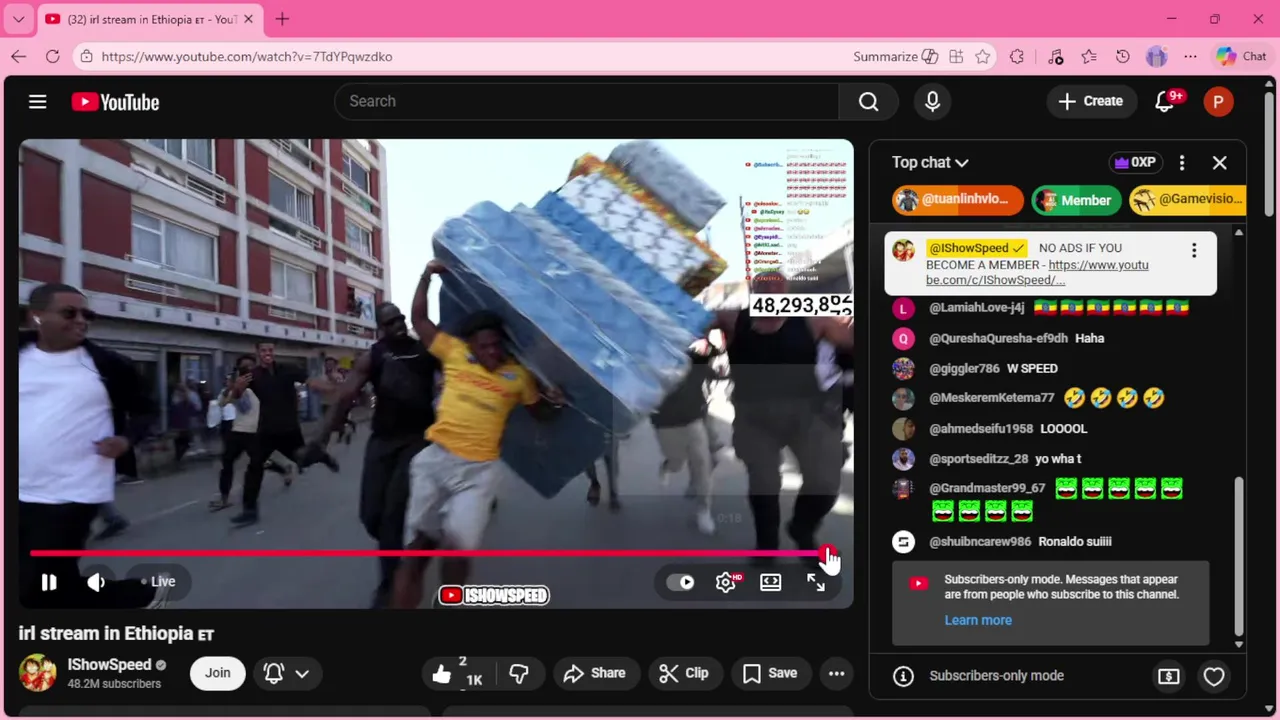The height and width of the screenshot is (720, 1280).
Task: Open Copilot Chat in browser
Action: [x=1241, y=57]
